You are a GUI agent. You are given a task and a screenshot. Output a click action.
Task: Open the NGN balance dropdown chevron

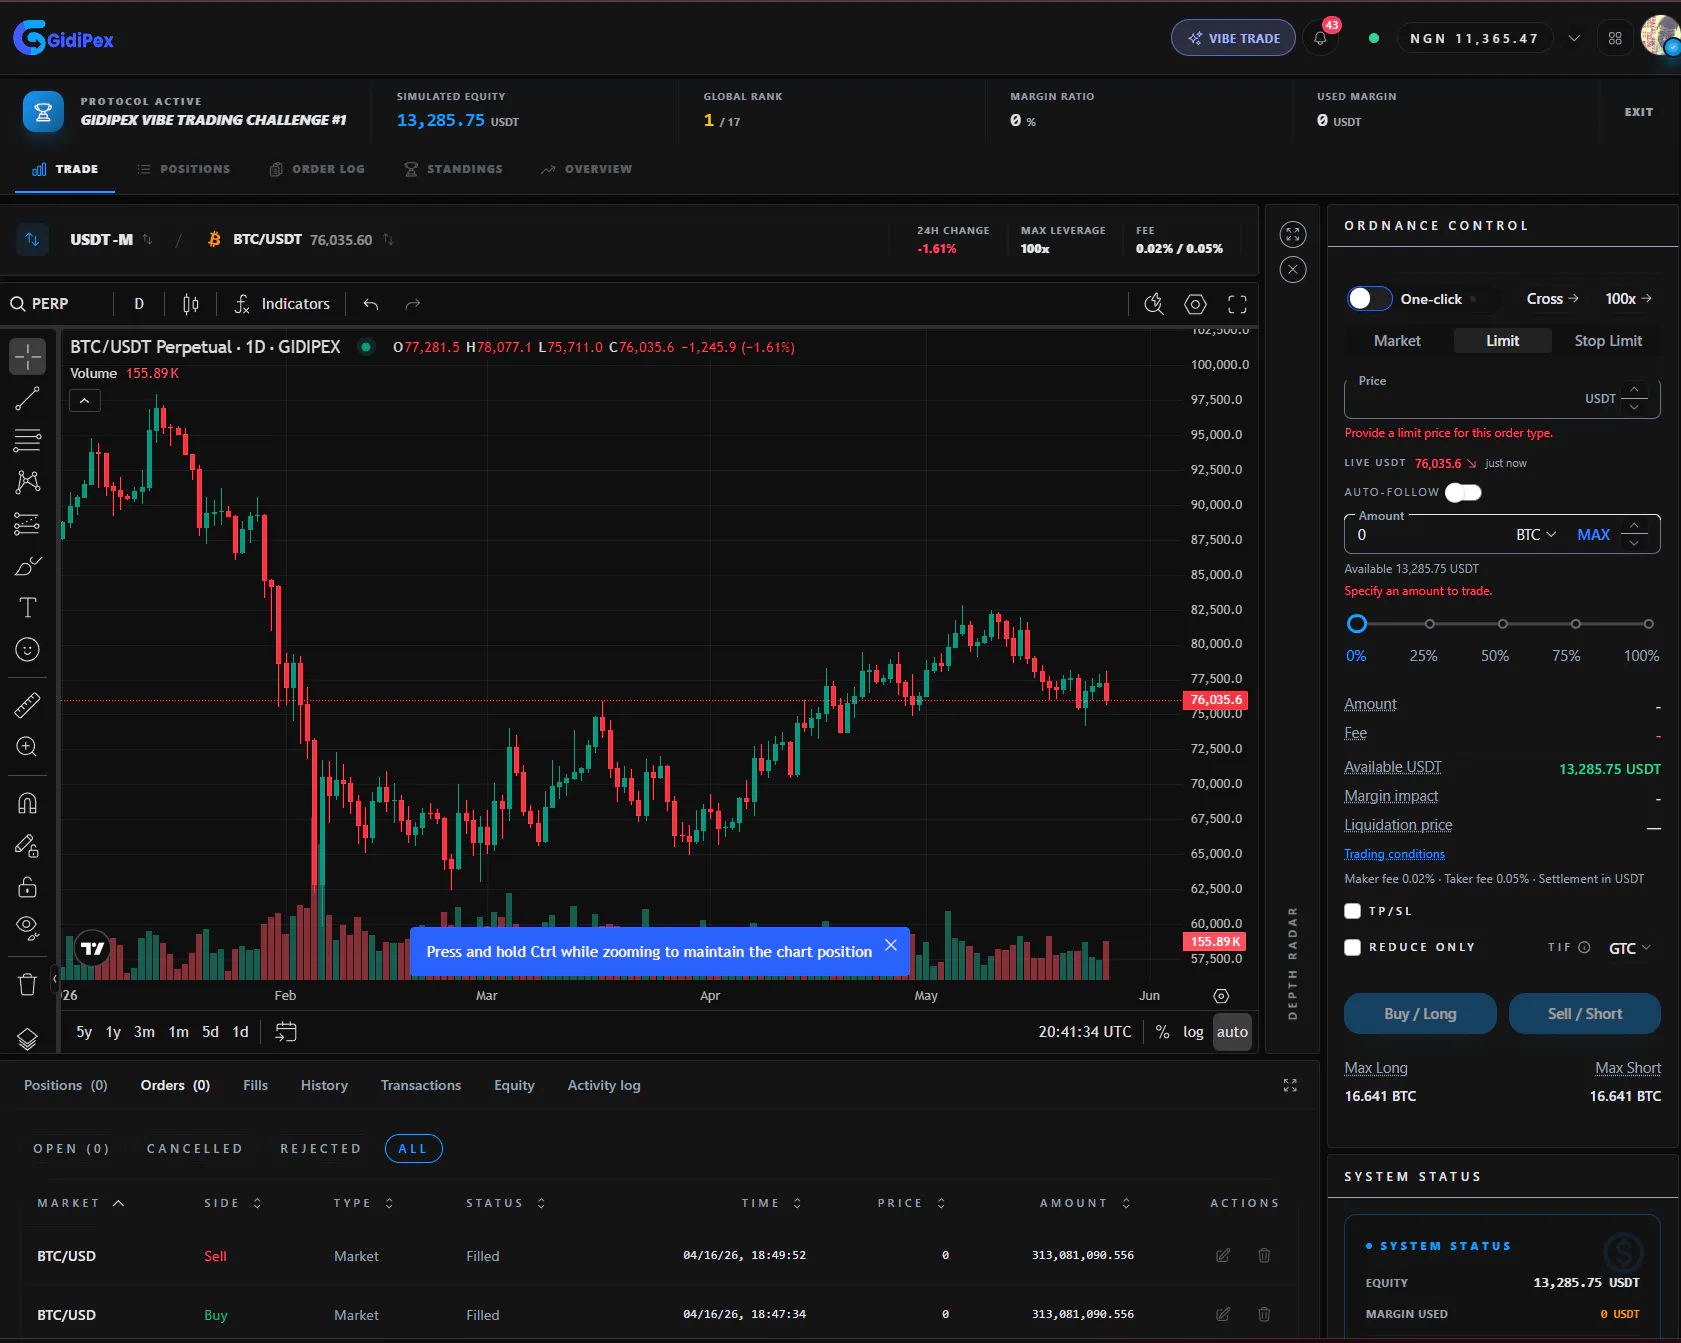coord(1574,39)
